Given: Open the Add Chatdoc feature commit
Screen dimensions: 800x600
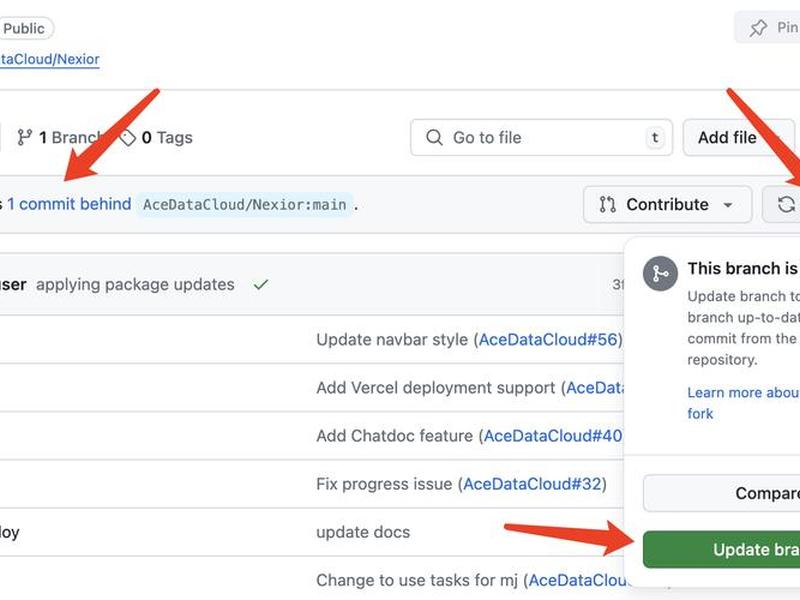Looking at the screenshot, I should coord(394,436).
